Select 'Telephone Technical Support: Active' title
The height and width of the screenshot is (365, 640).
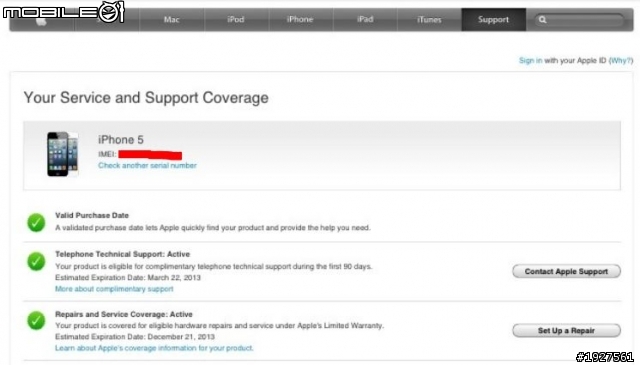coord(122,254)
